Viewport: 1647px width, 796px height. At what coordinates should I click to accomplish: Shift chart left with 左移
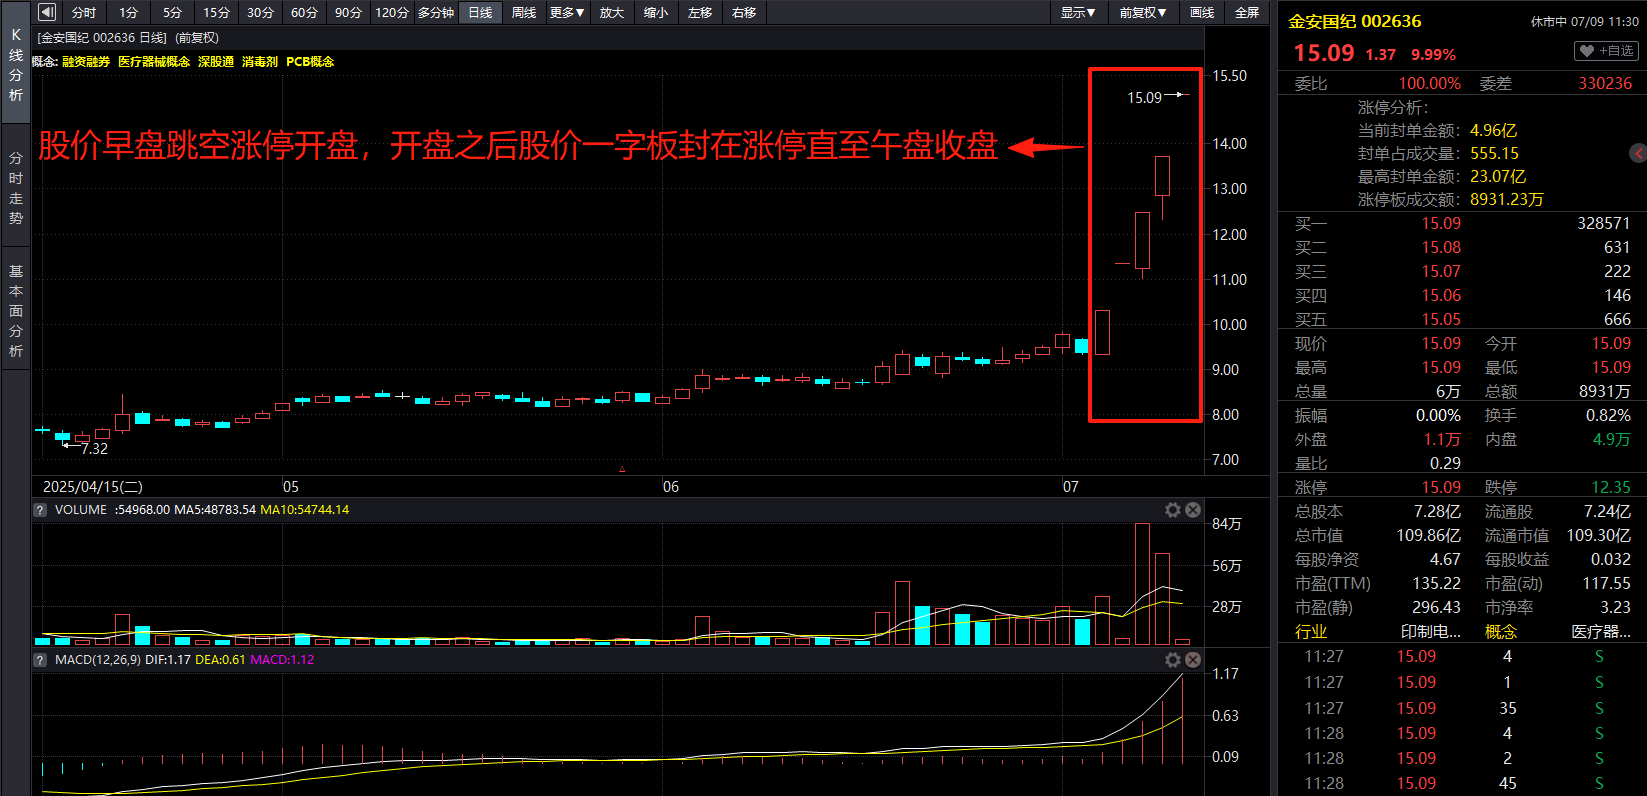(700, 12)
